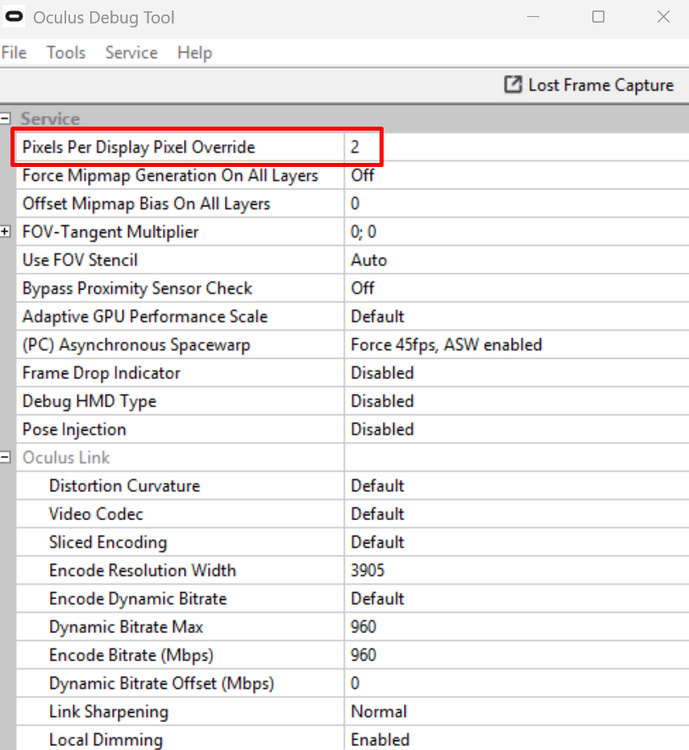Screen dimensions: 689x750
Task: Change Bypass Proximity Sensor Check value
Action: click(x=517, y=288)
